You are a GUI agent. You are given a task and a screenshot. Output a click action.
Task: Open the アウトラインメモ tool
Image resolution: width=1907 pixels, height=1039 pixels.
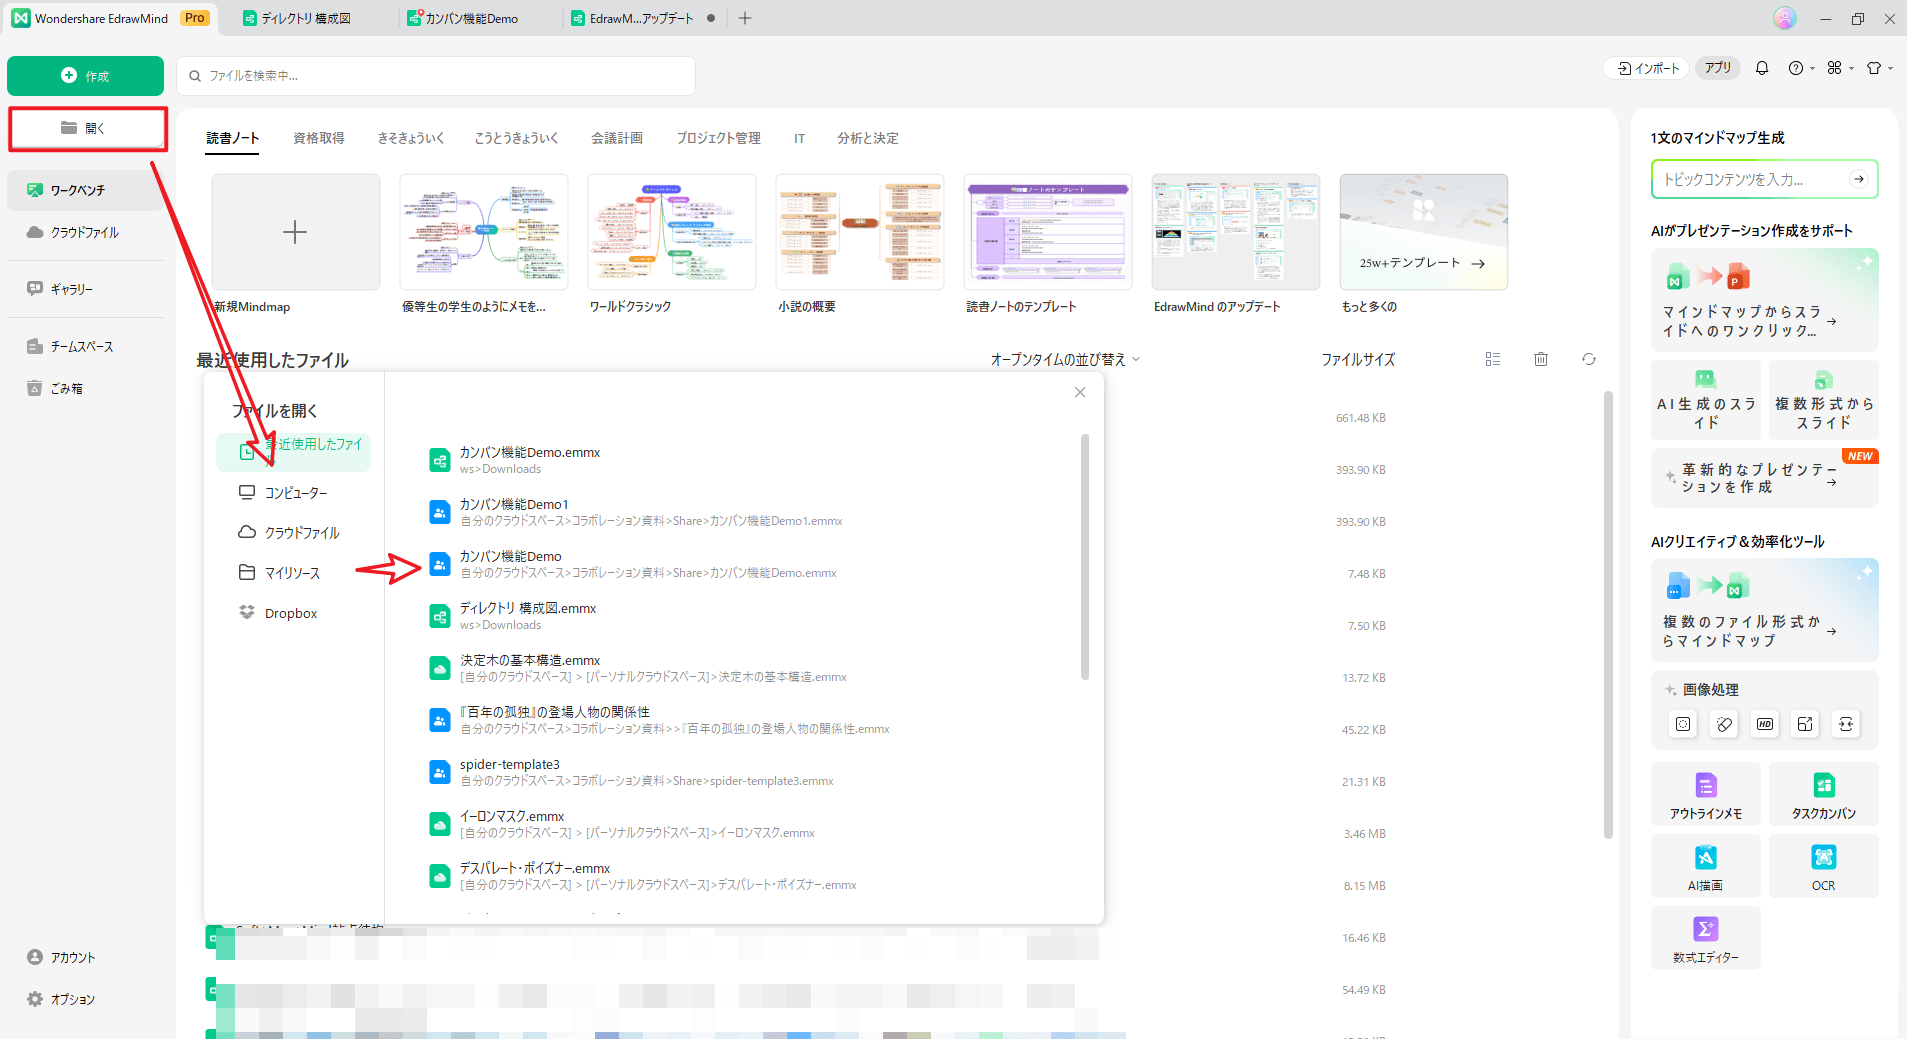[x=1706, y=794]
